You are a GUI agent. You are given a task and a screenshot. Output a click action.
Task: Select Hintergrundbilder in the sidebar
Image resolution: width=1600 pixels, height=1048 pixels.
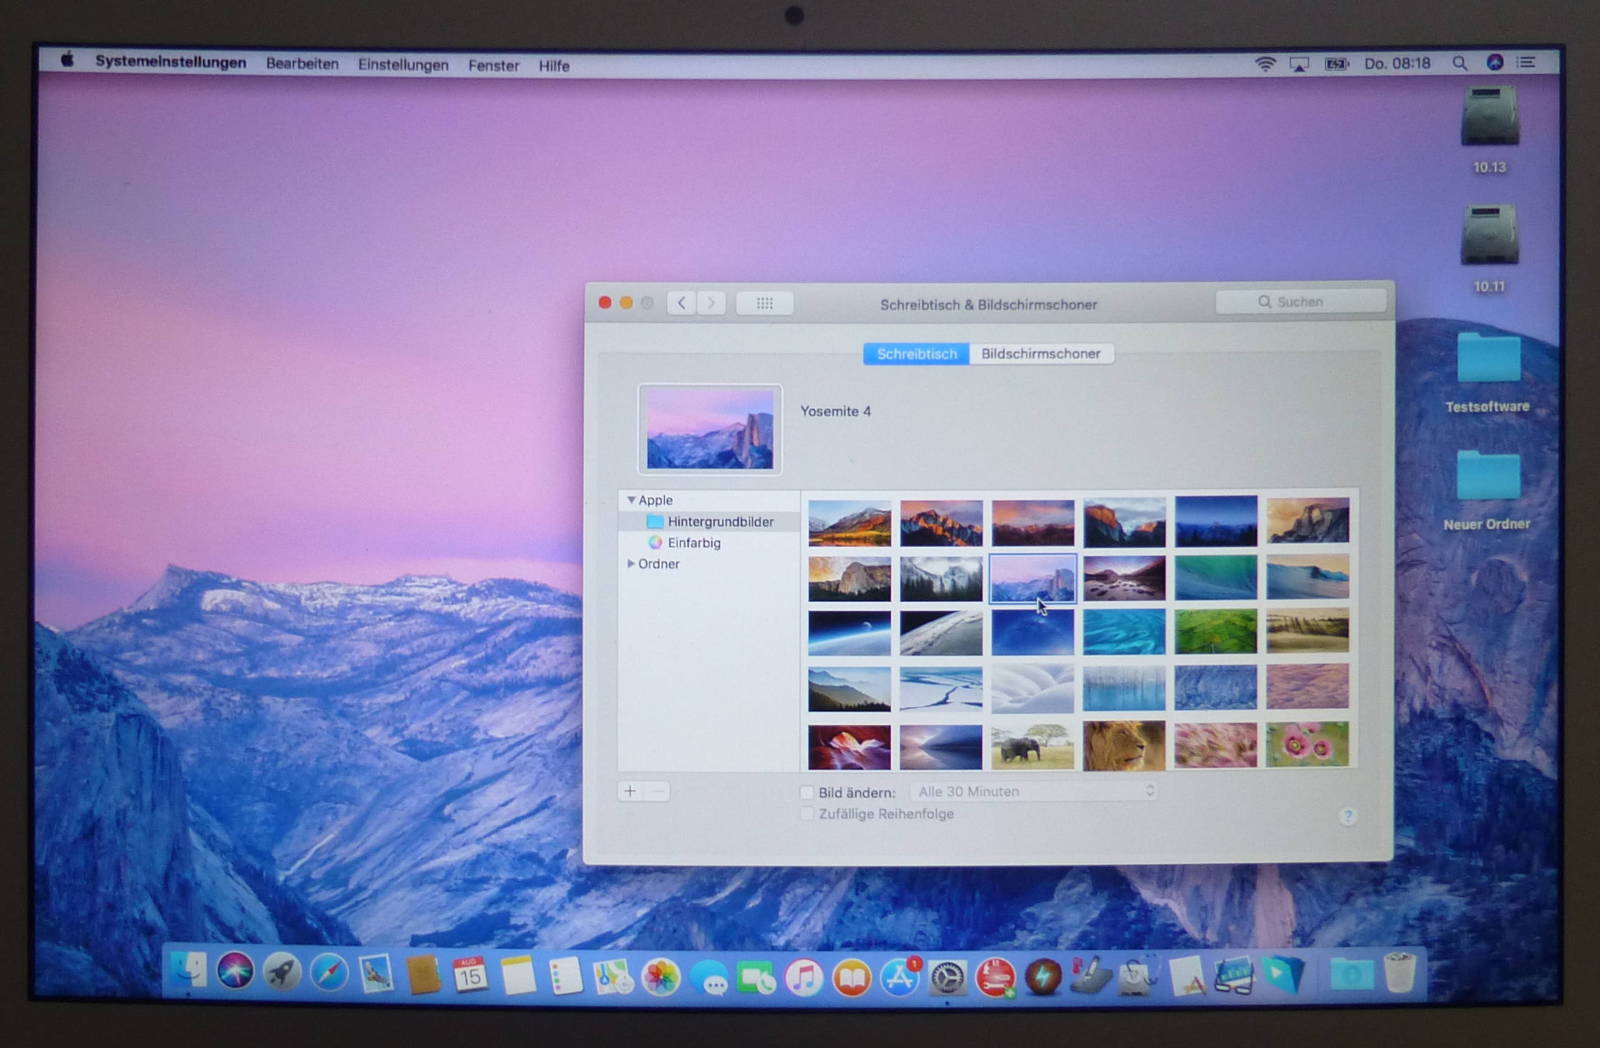click(x=720, y=522)
